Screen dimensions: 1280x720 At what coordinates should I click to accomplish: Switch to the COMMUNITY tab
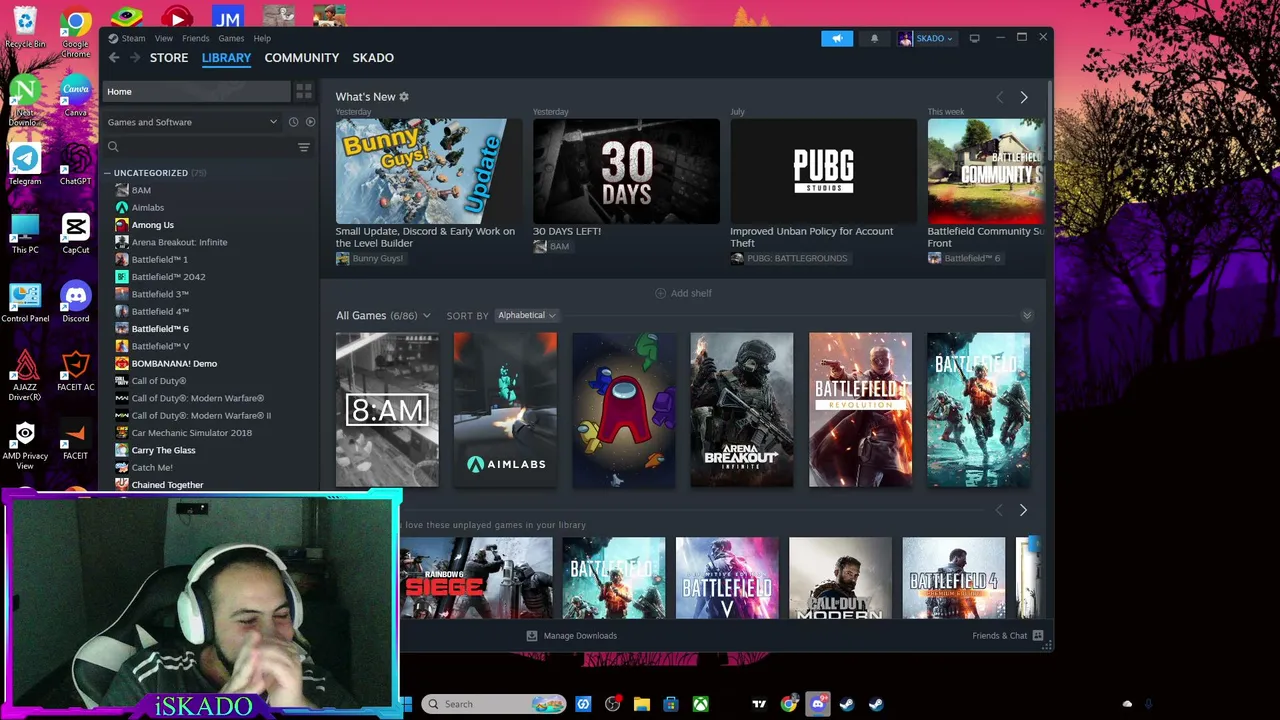302,58
